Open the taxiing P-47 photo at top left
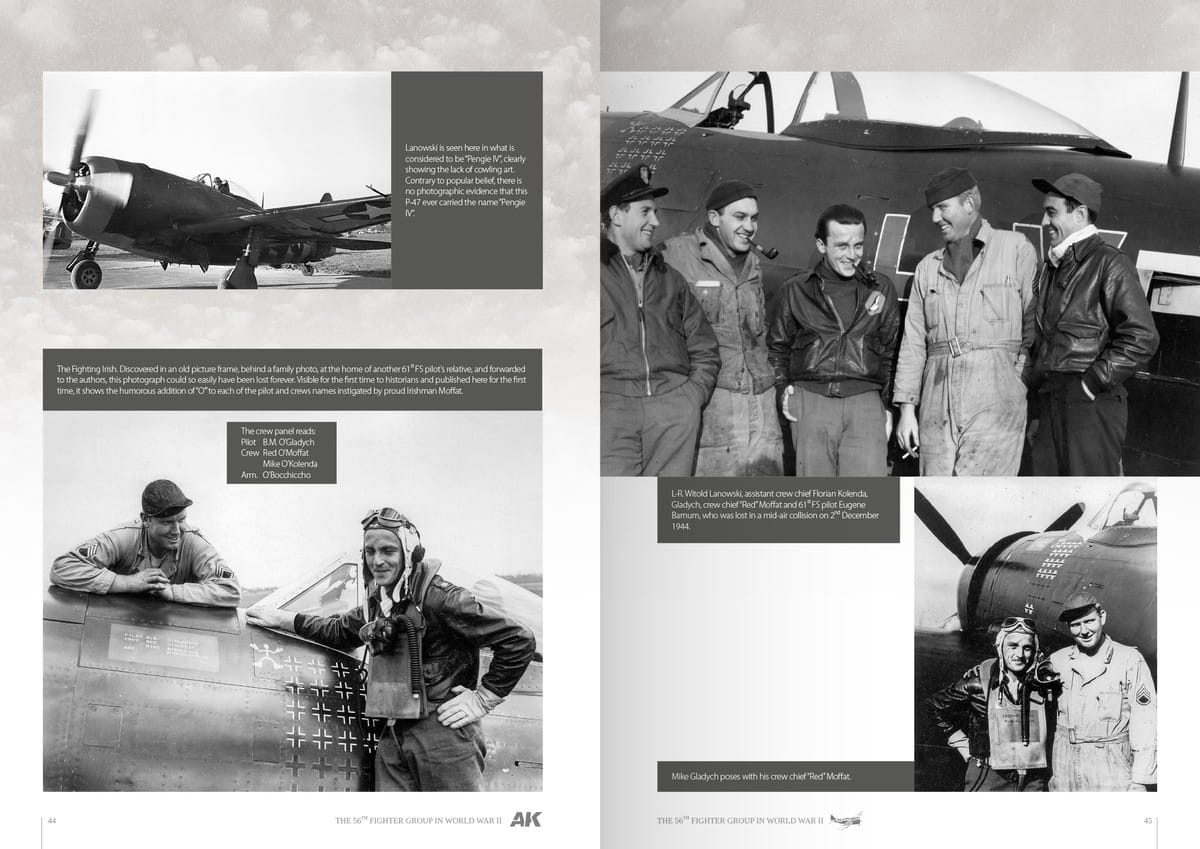The width and height of the screenshot is (1200, 849). pos(216,180)
